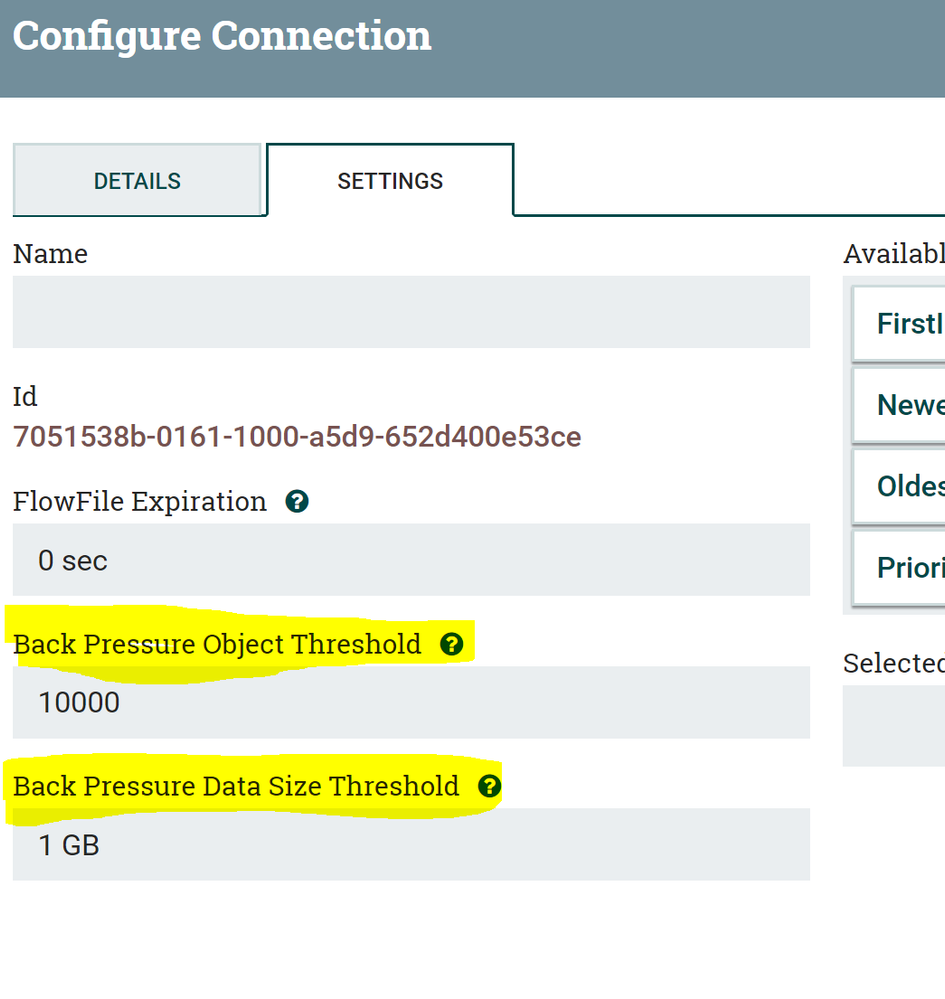The width and height of the screenshot is (945, 999).
Task: Click the Configure Connection dialog title
Action: click(x=222, y=36)
